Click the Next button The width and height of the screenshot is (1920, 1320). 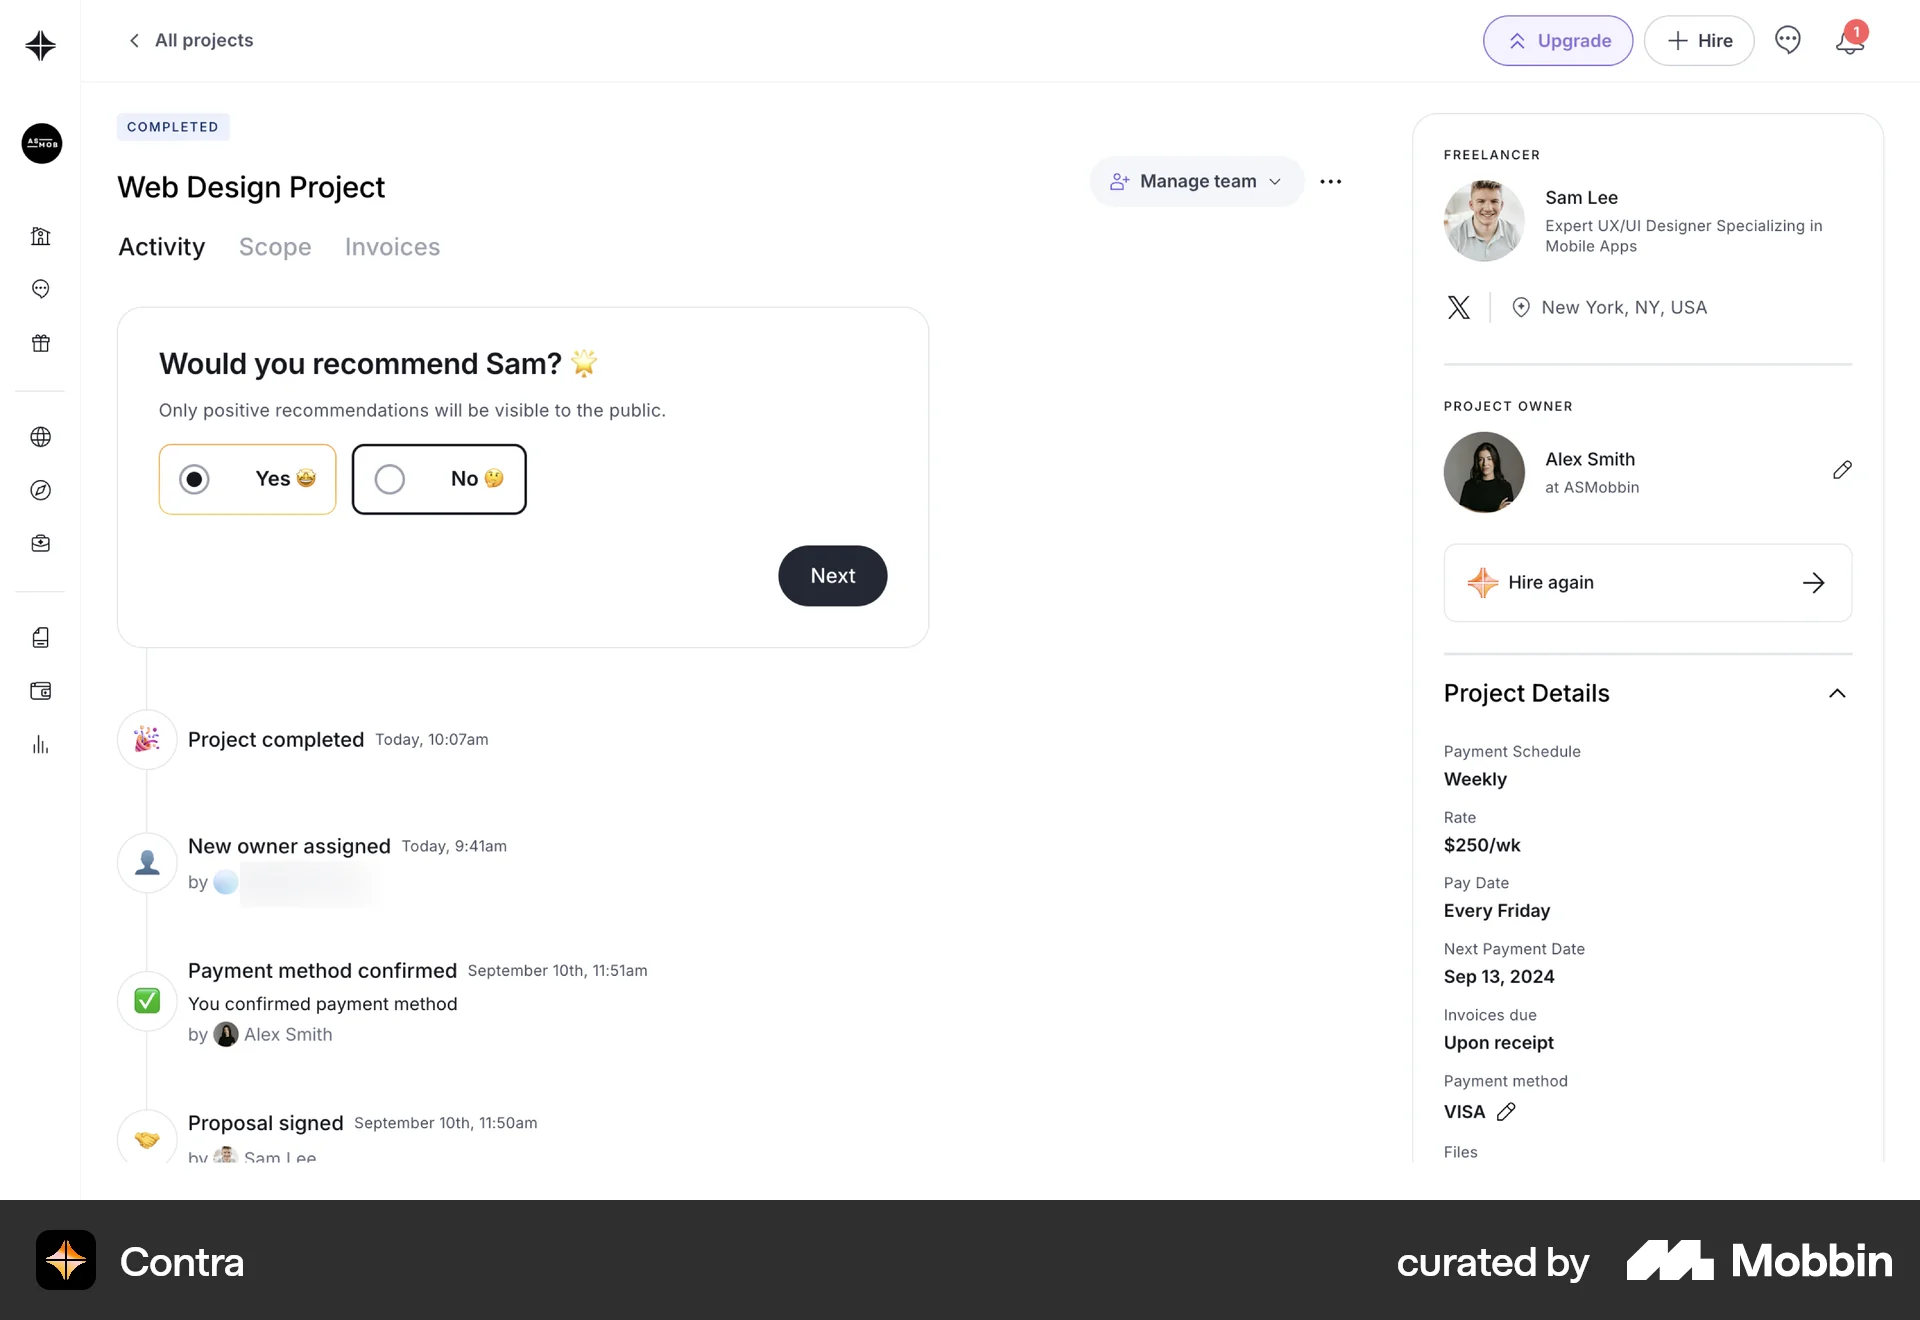(832, 576)
